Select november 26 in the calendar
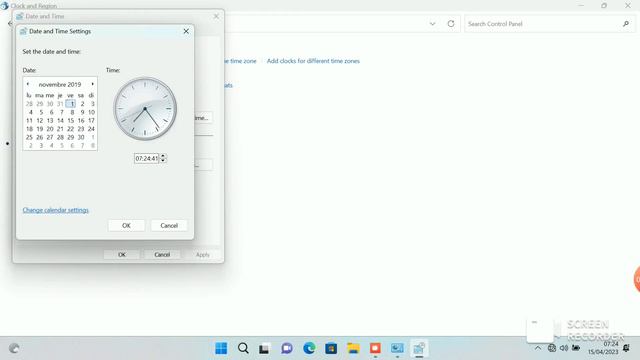 tap(40, 137)
